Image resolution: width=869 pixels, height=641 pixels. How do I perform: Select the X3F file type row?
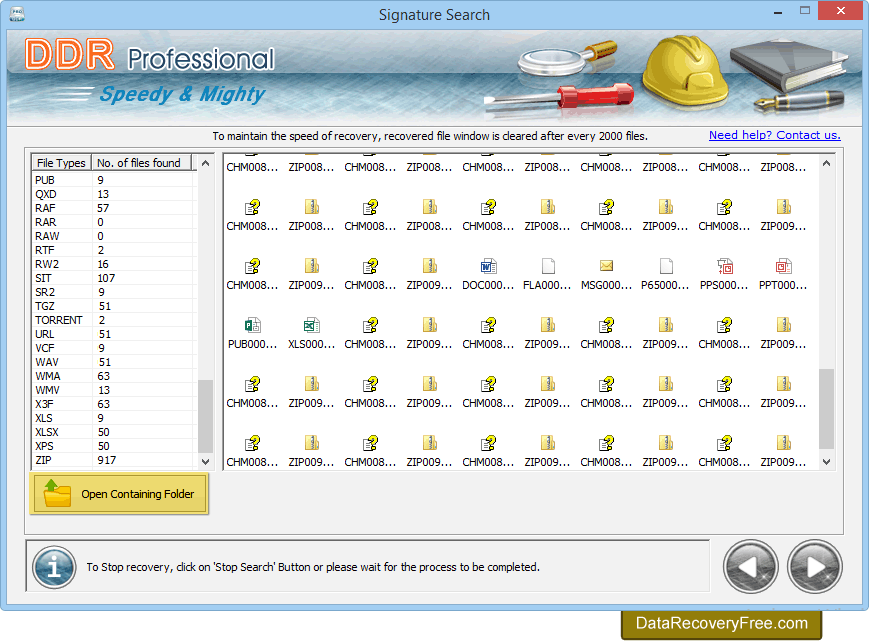114,404
